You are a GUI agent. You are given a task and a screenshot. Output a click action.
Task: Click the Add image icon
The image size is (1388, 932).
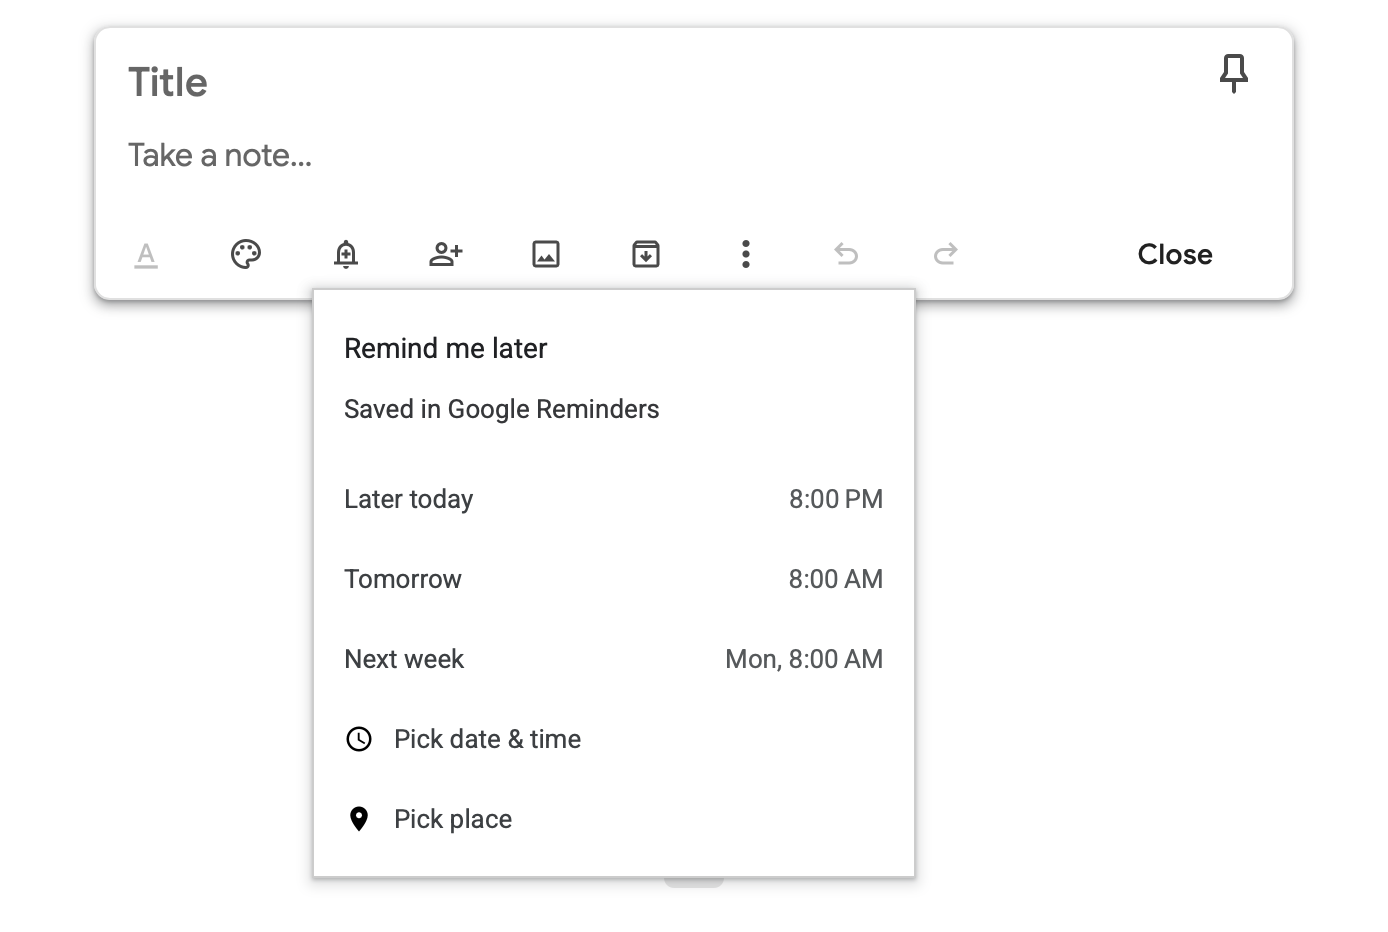[x=546, y=254]
